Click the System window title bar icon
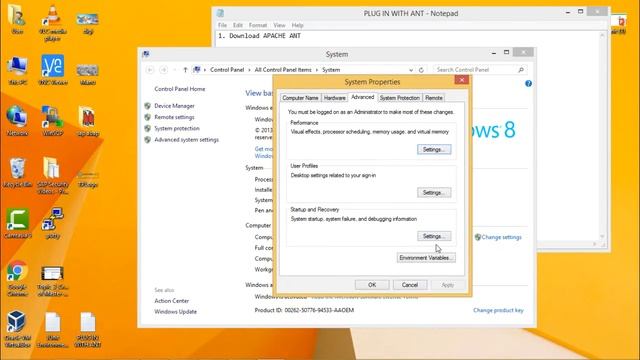 pos(146,54)
